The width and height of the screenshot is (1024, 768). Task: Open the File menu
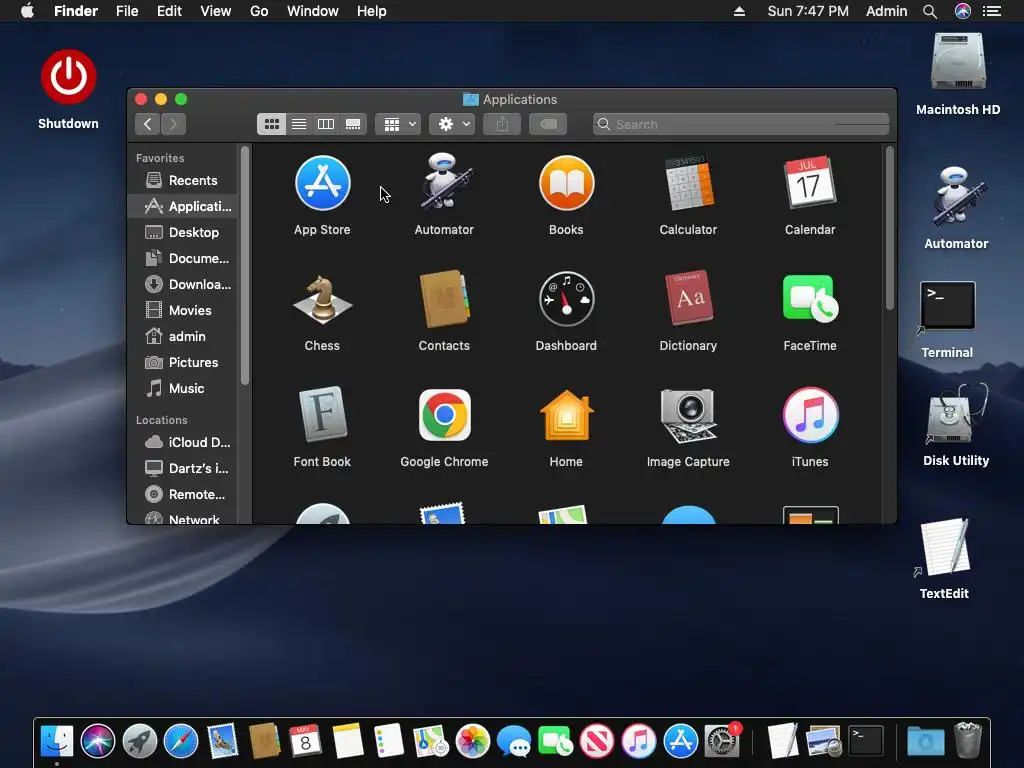tap(127, 11)
